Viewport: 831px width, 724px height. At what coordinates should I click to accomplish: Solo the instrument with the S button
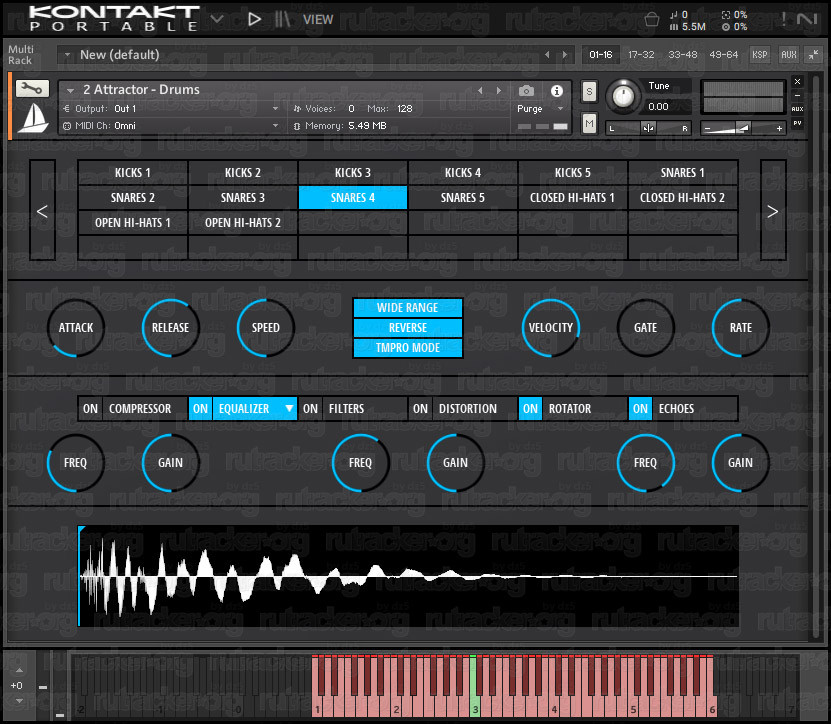coord(589,92)
